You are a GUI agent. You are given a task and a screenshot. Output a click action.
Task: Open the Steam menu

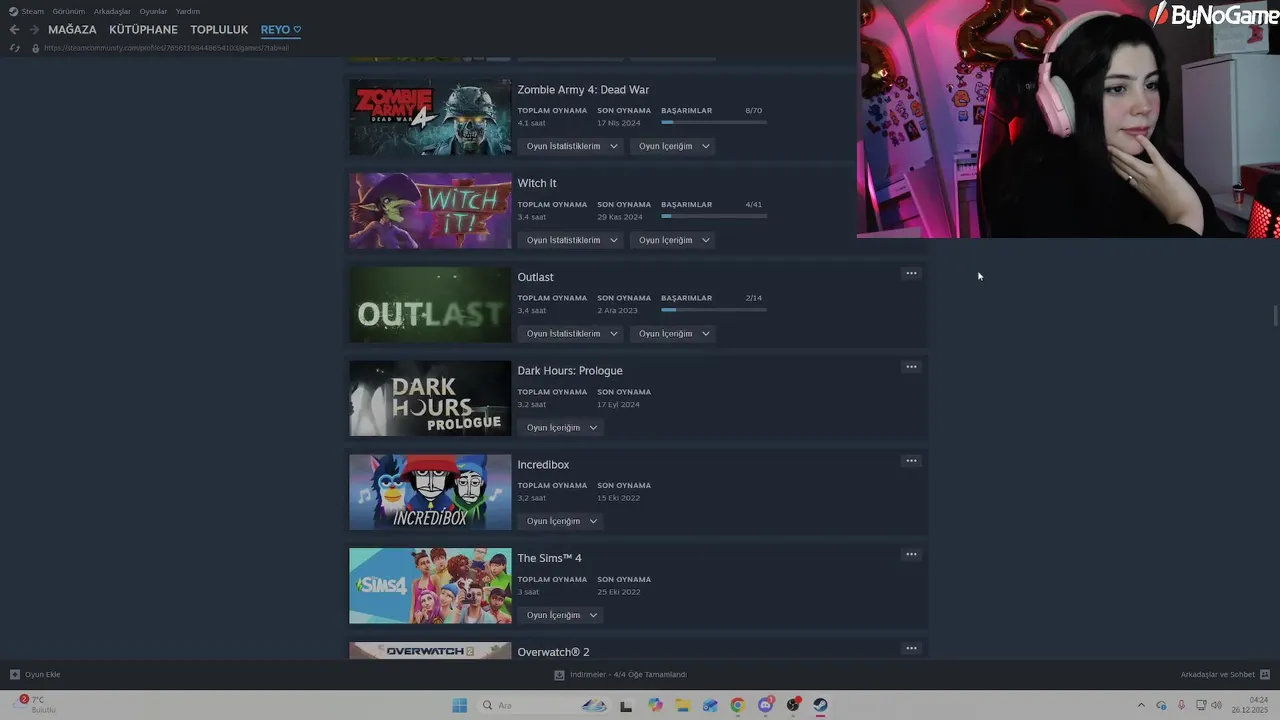click(x=33, y=11)
